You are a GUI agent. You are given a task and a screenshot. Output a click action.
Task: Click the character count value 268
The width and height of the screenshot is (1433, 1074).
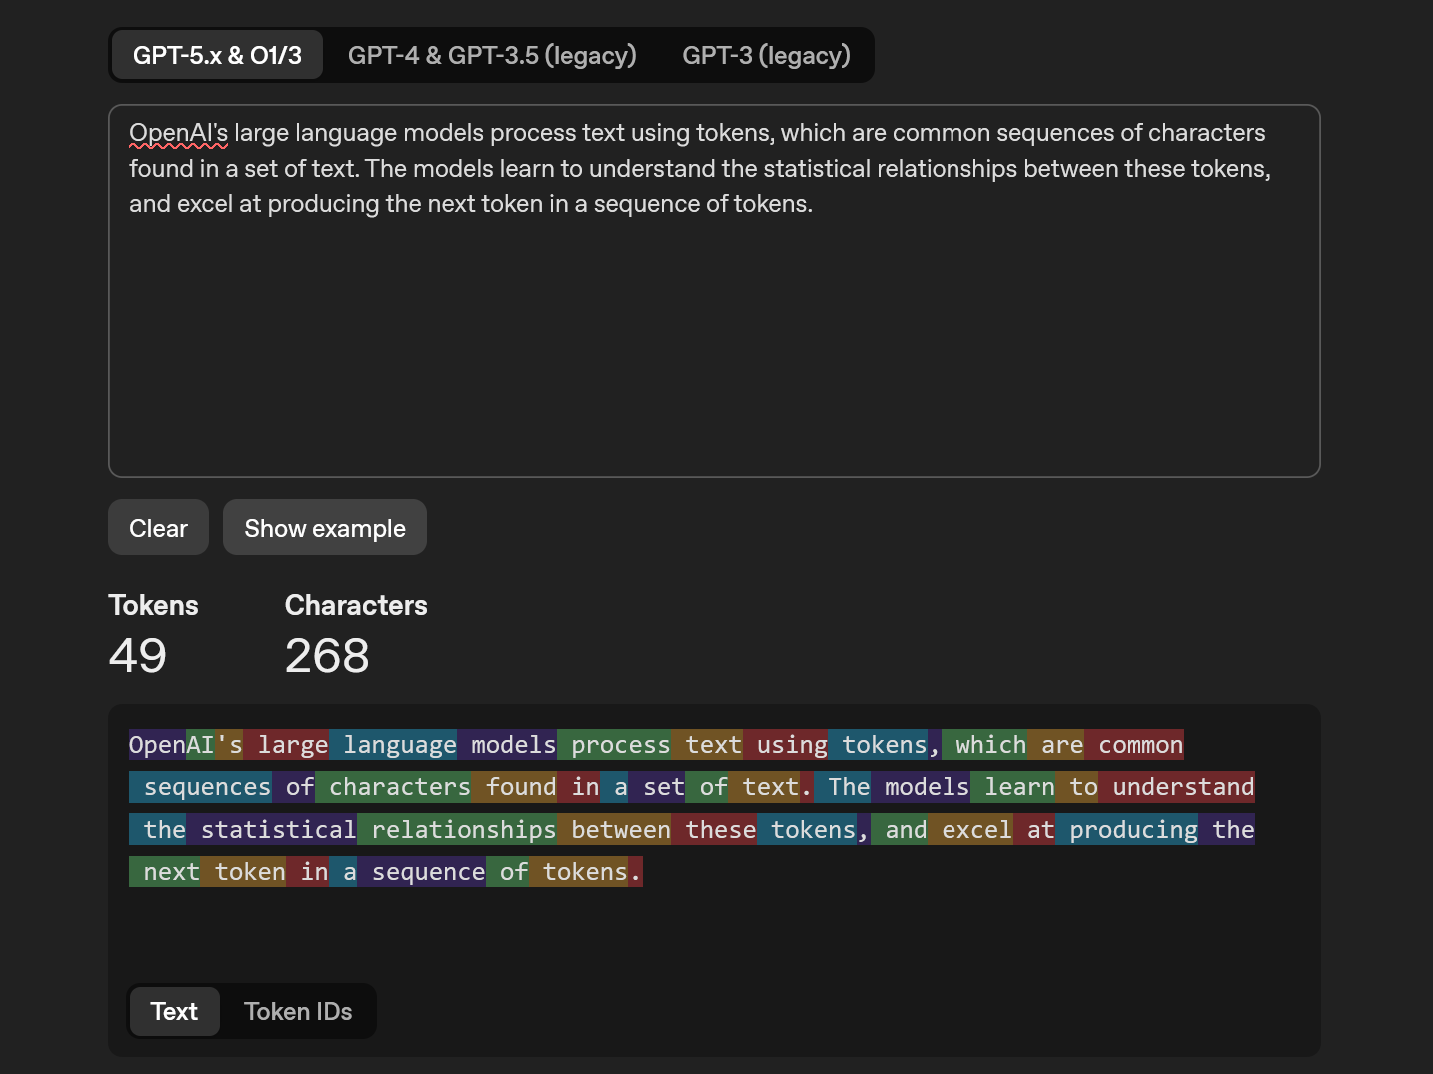point(327,656)
